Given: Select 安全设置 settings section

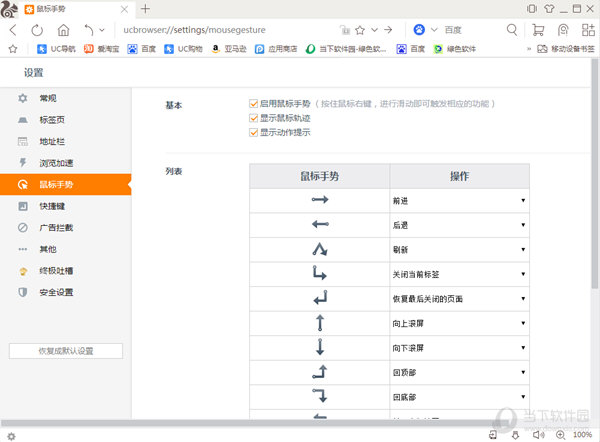Looking at the screenshot, I should point(65,292).
